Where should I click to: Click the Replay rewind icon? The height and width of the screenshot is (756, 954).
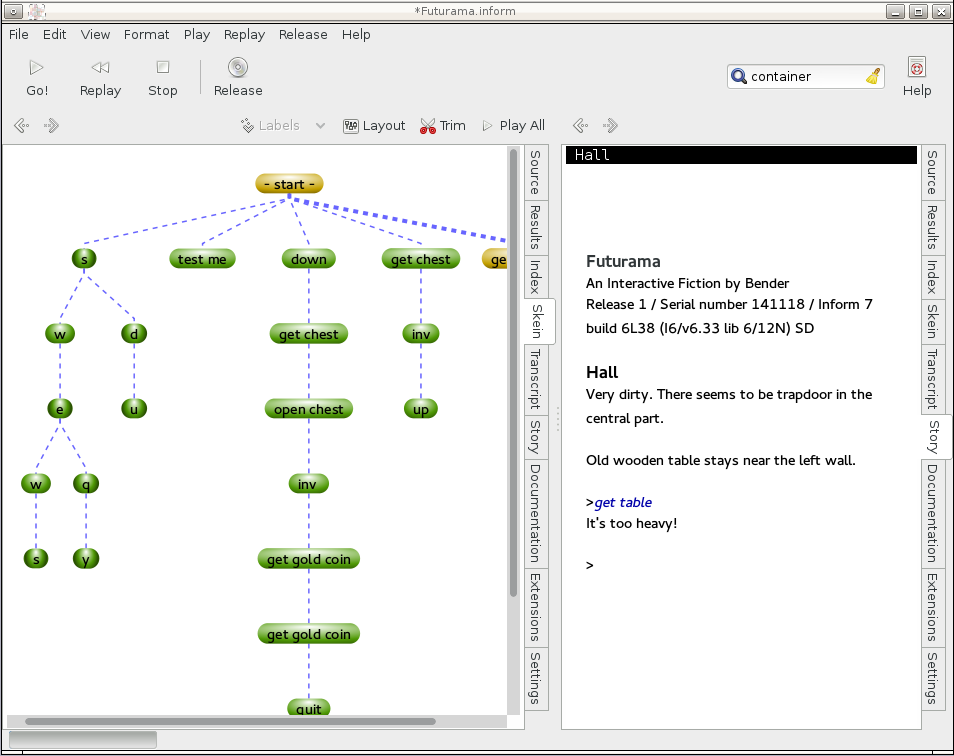coord(100,68)
